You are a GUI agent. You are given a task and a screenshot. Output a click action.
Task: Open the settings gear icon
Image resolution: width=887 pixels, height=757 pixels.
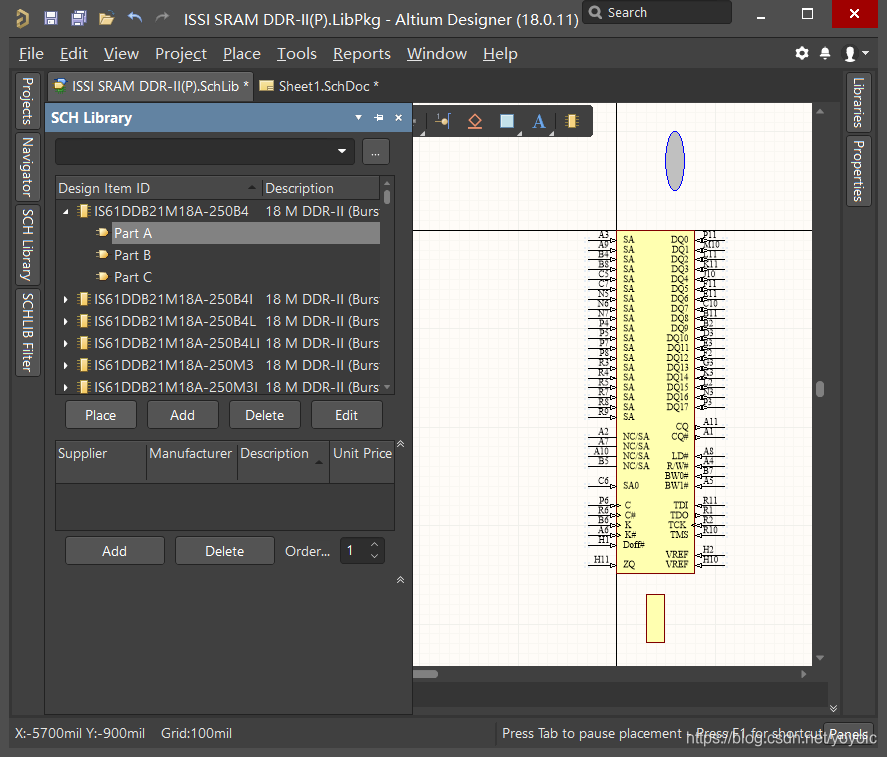802,53
